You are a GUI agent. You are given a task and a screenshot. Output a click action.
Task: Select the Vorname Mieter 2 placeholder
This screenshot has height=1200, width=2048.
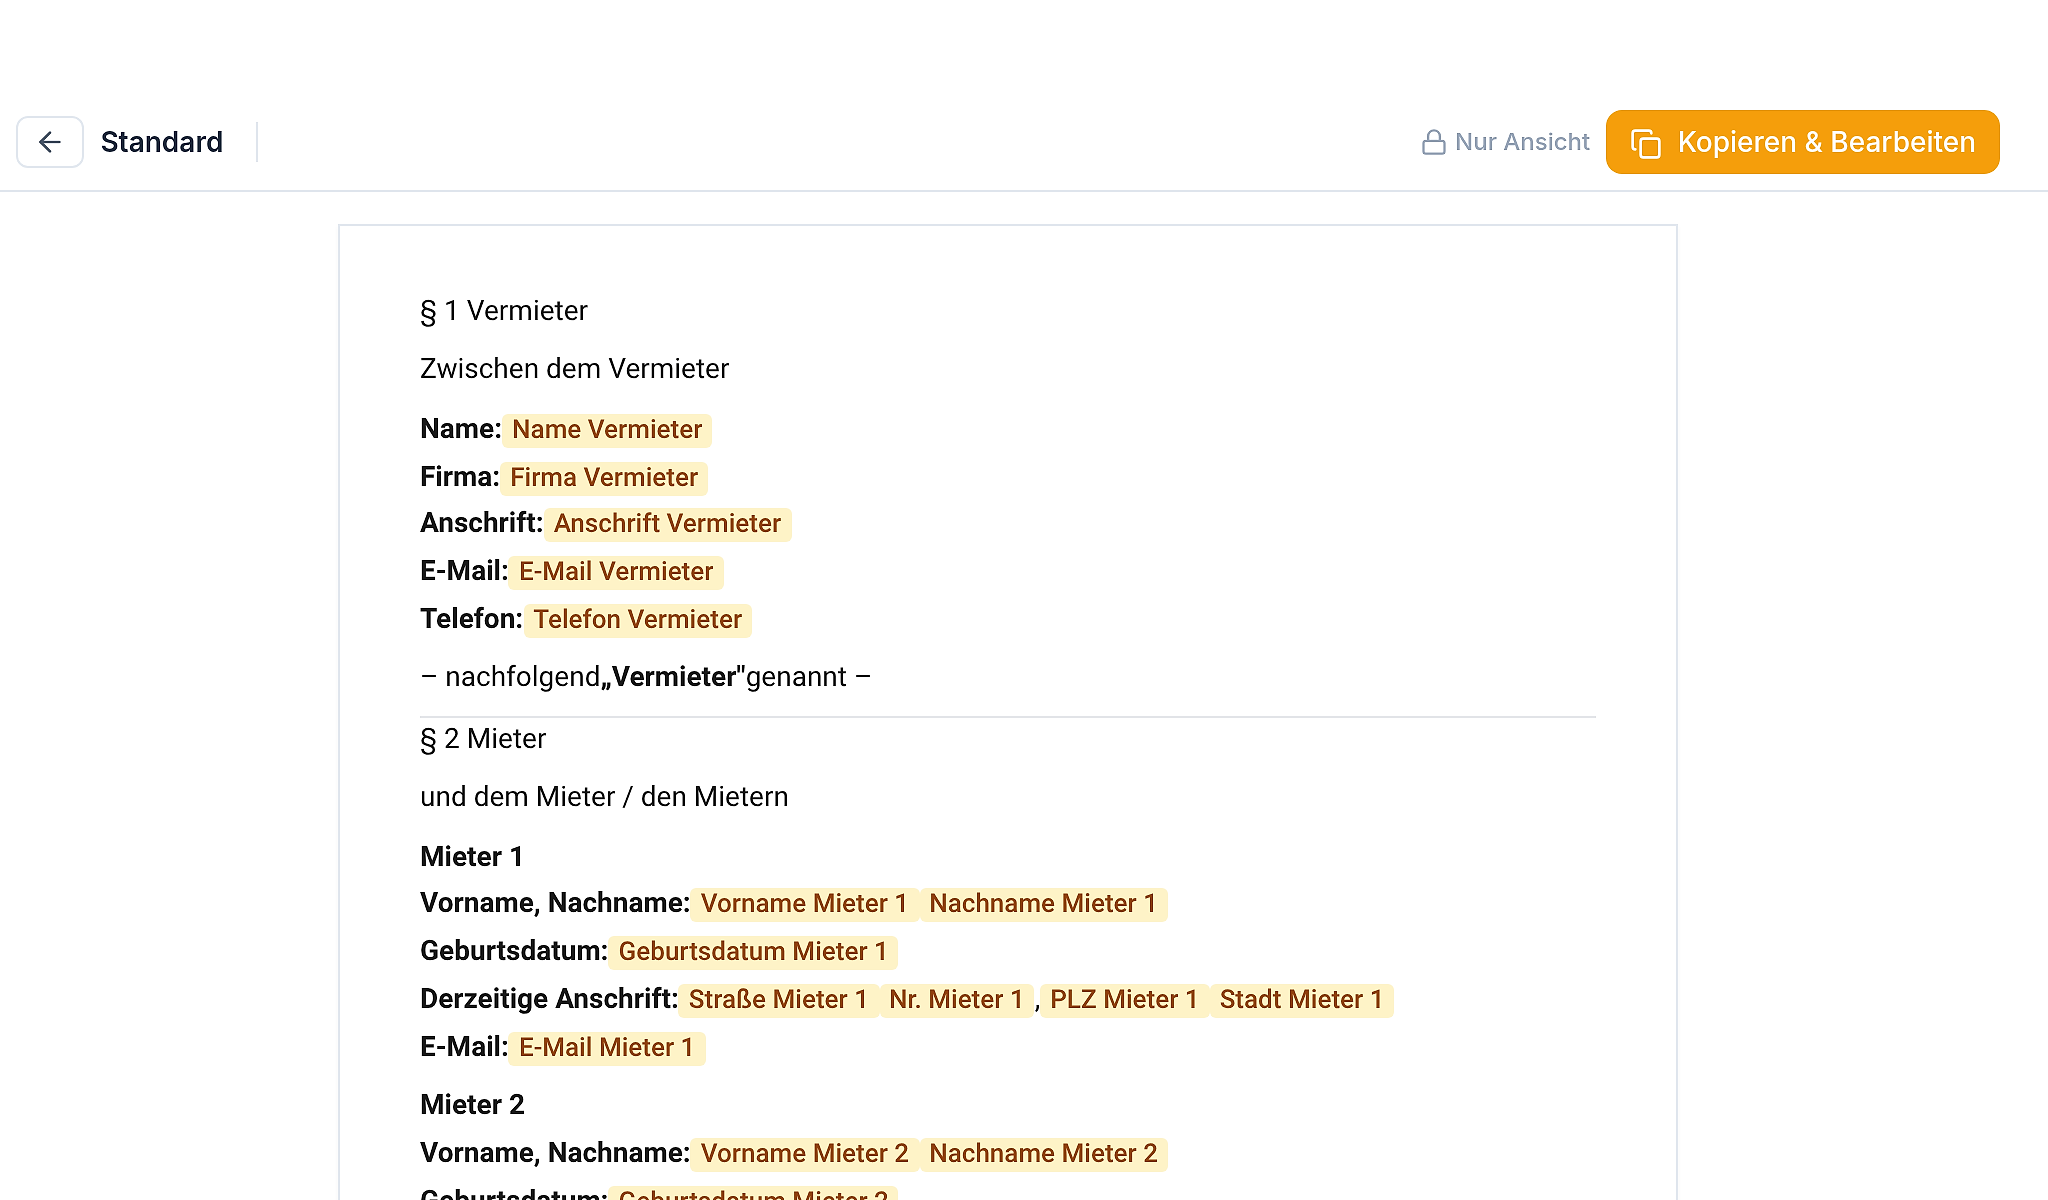pyautogui.click(x=804, y=1154)
